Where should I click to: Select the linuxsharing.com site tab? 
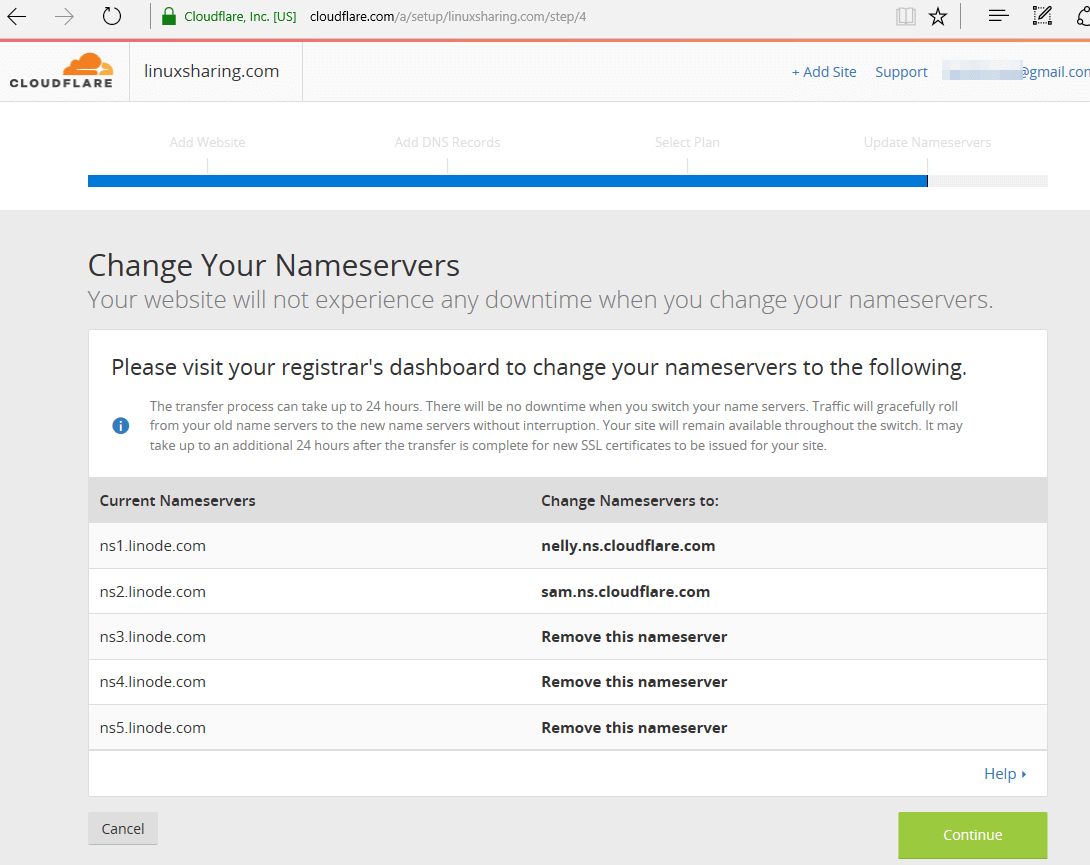point(212,71)
